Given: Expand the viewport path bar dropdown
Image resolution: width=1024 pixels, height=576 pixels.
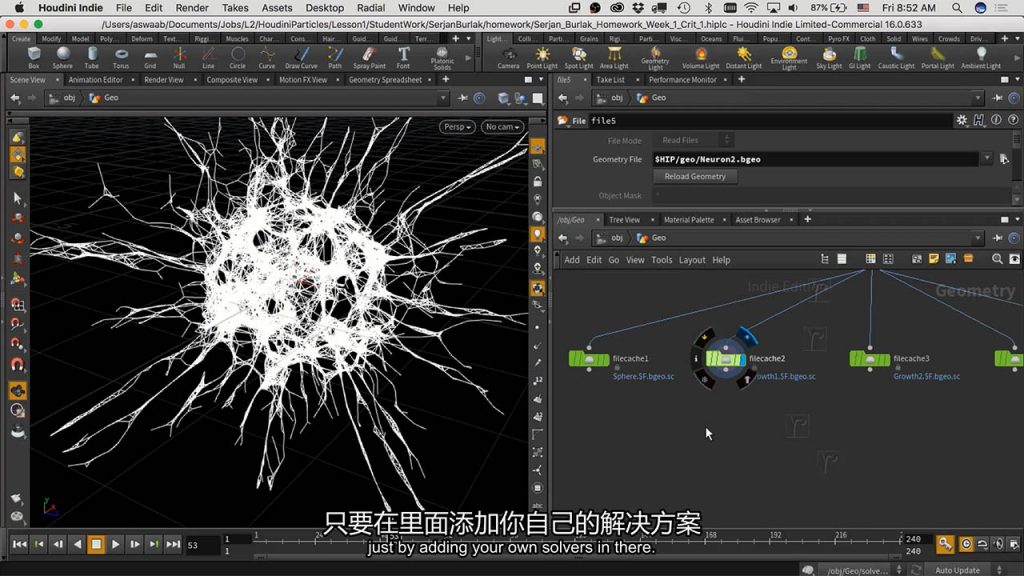Looking at the screenshot, I should (x=443, y=98).
